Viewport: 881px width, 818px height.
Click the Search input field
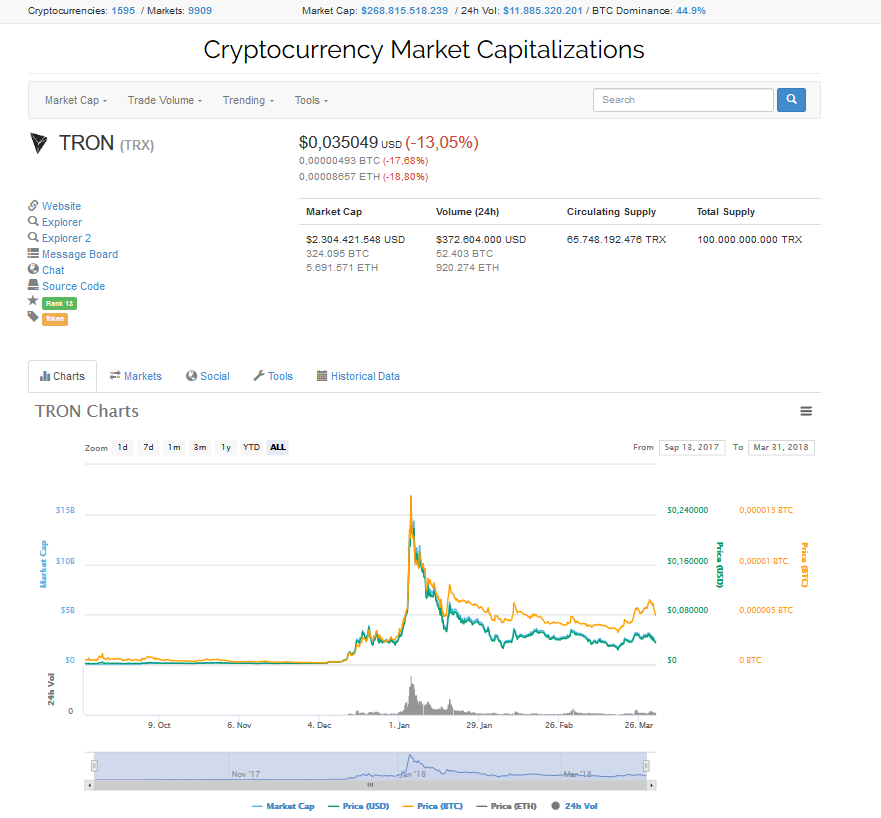pos(683,100)
